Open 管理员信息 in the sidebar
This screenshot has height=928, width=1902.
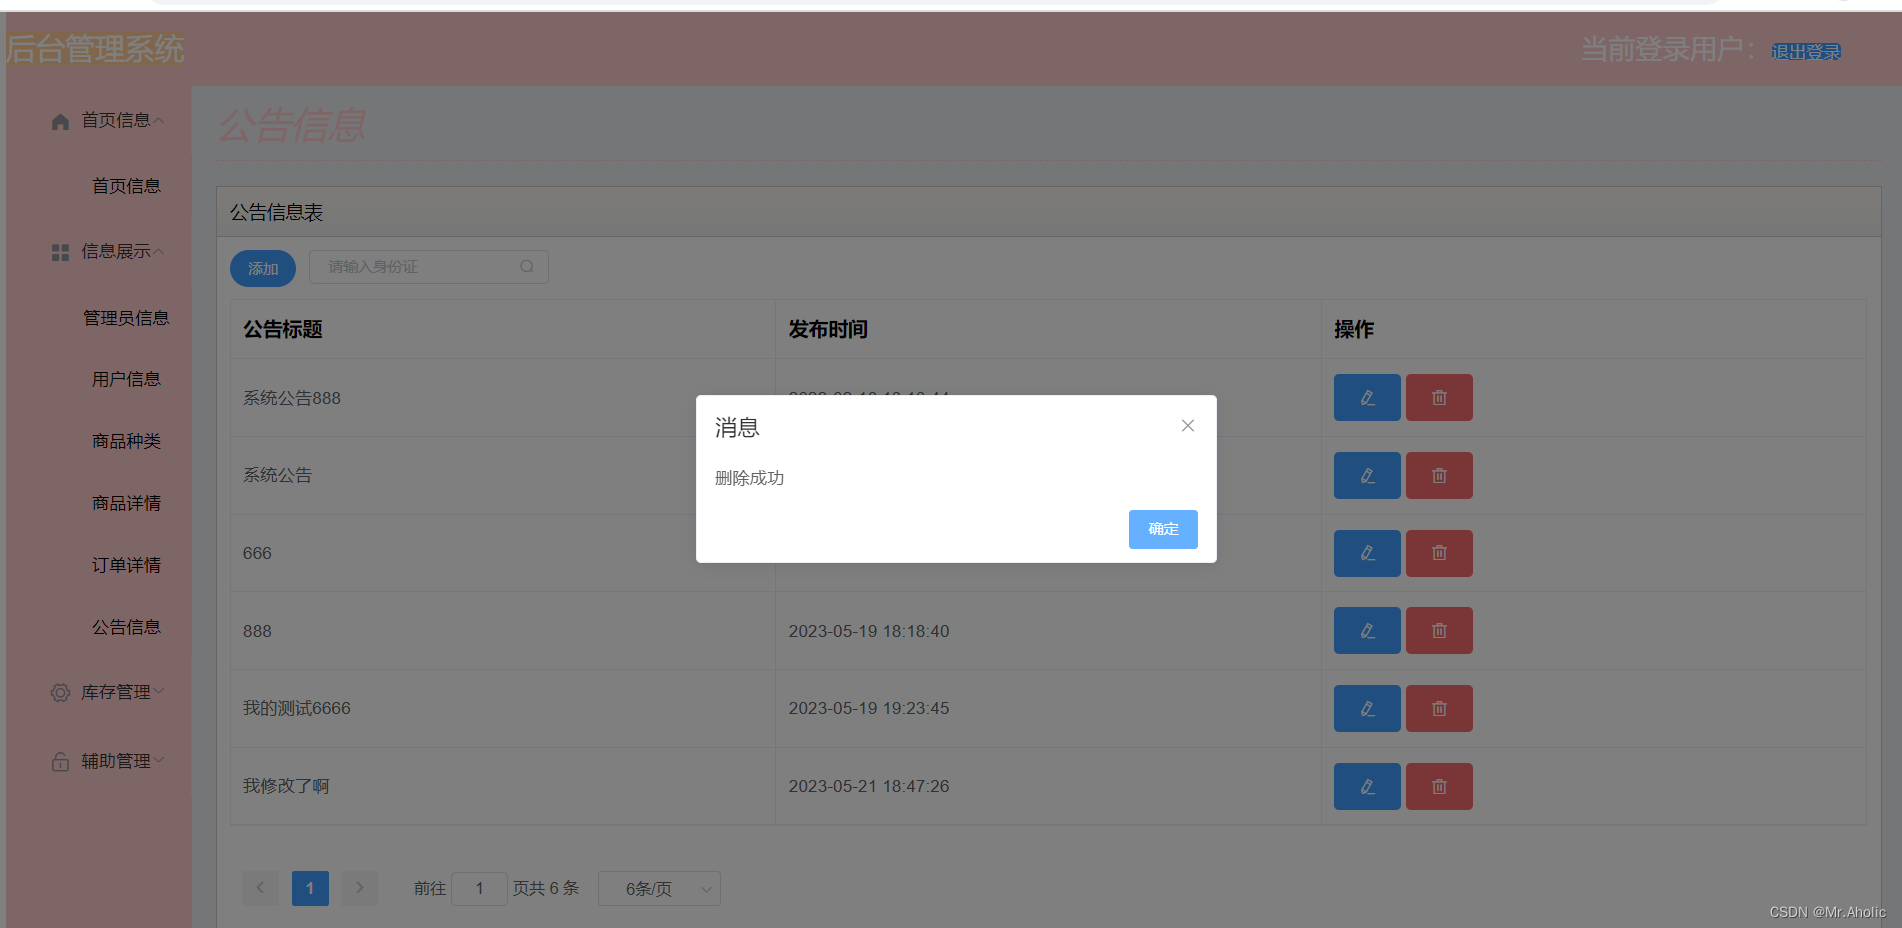126,318
